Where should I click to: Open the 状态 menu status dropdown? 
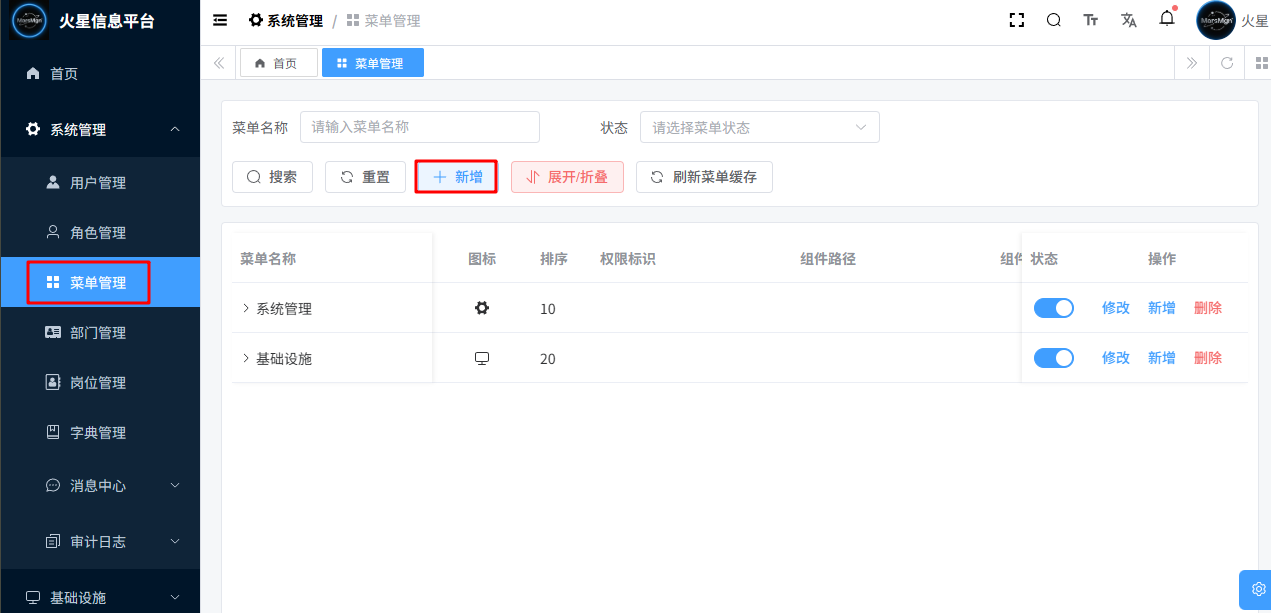pyautogui.click(x=759, y=127)
